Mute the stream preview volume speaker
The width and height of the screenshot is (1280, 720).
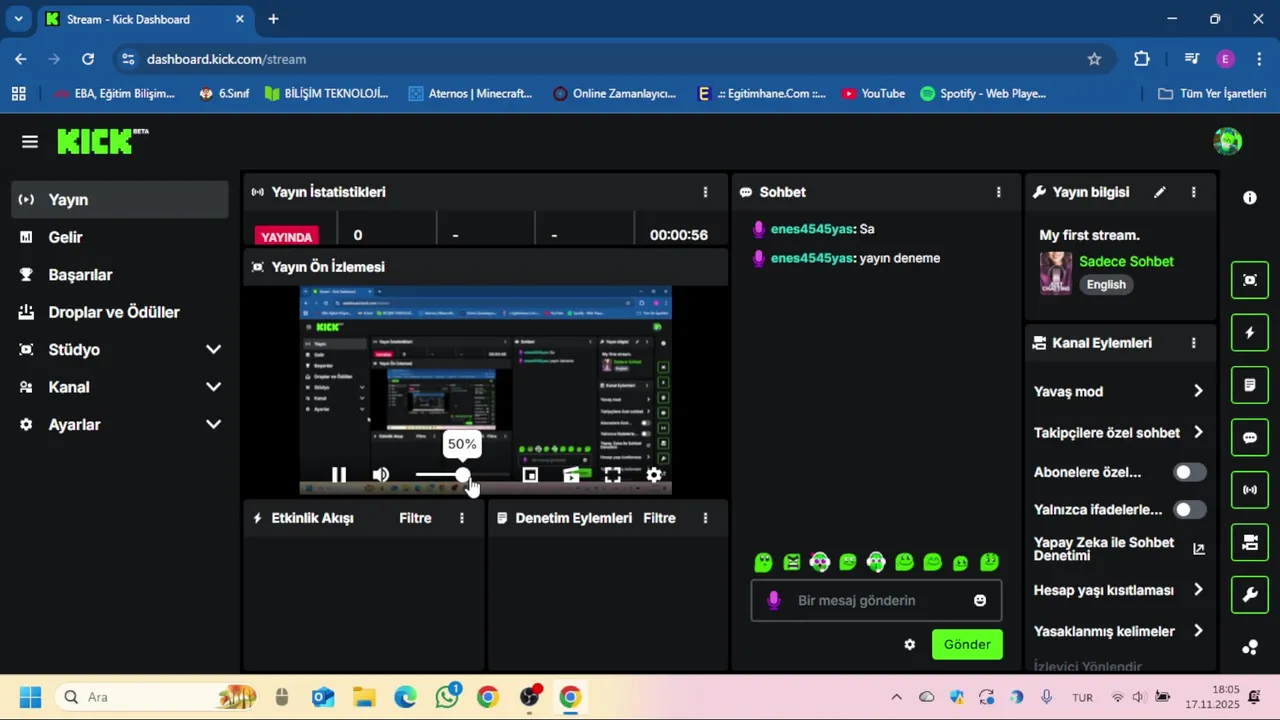pyautogui.click(x=381, y=475)
